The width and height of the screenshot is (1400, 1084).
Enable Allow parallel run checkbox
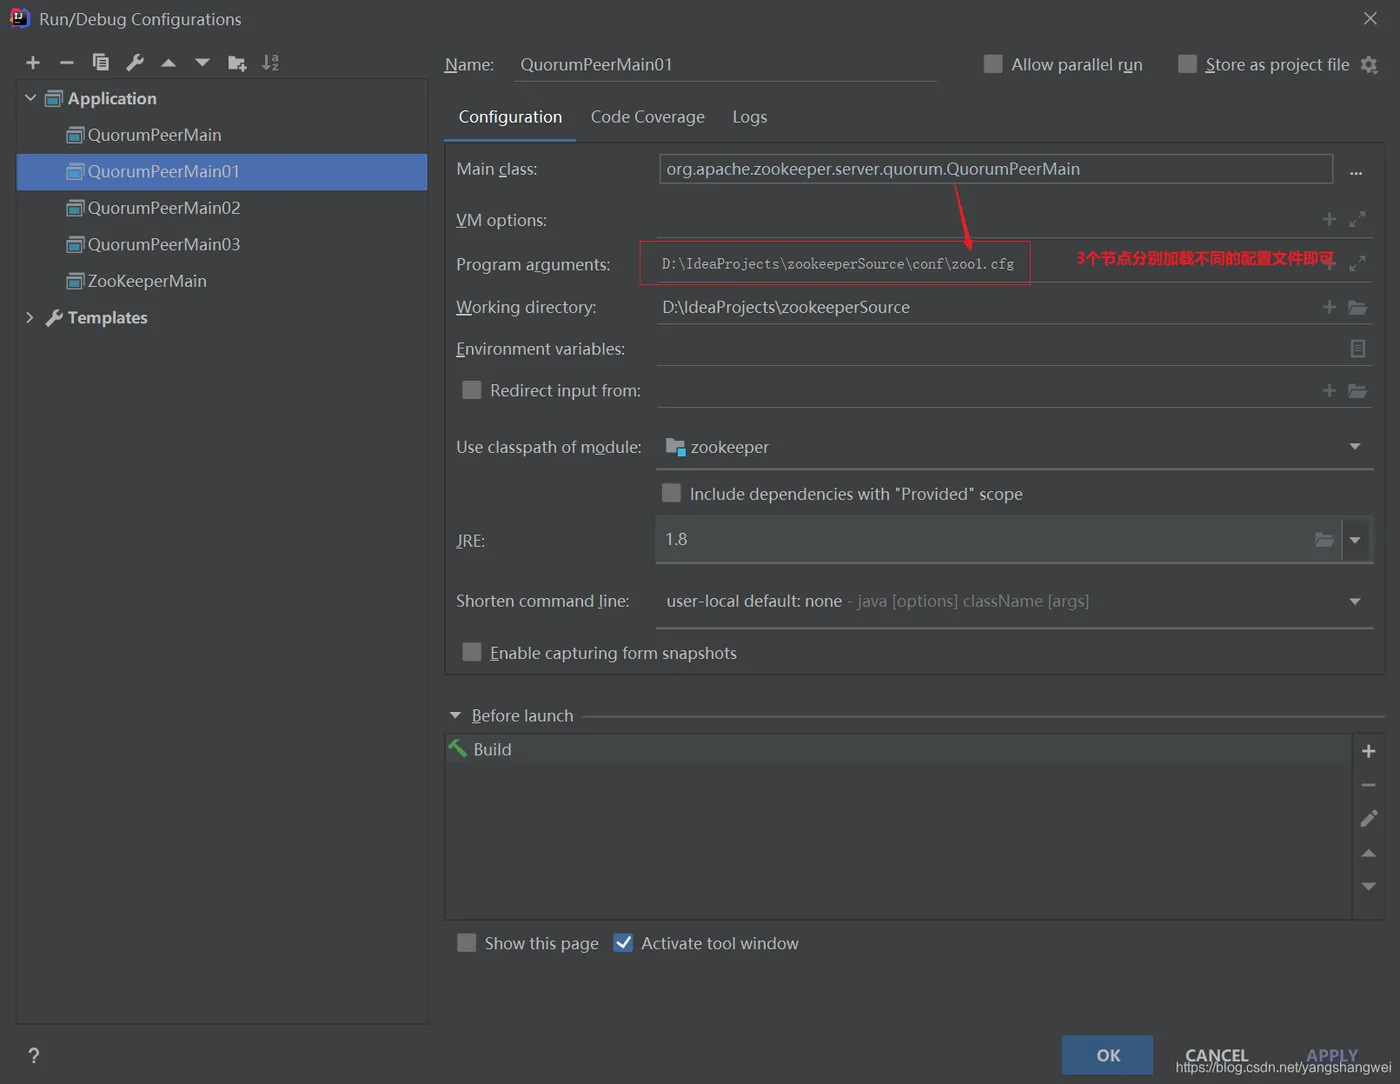point(993,64)
